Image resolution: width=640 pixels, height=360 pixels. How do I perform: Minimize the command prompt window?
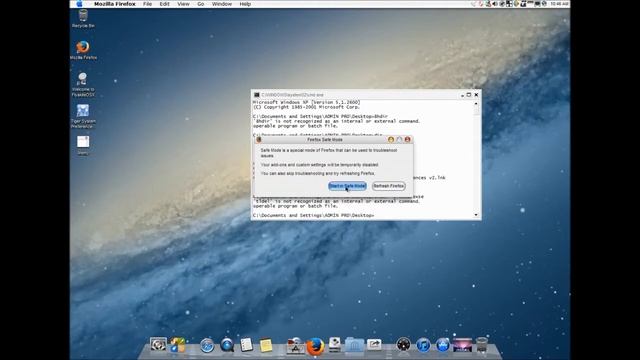coord(462,95)
